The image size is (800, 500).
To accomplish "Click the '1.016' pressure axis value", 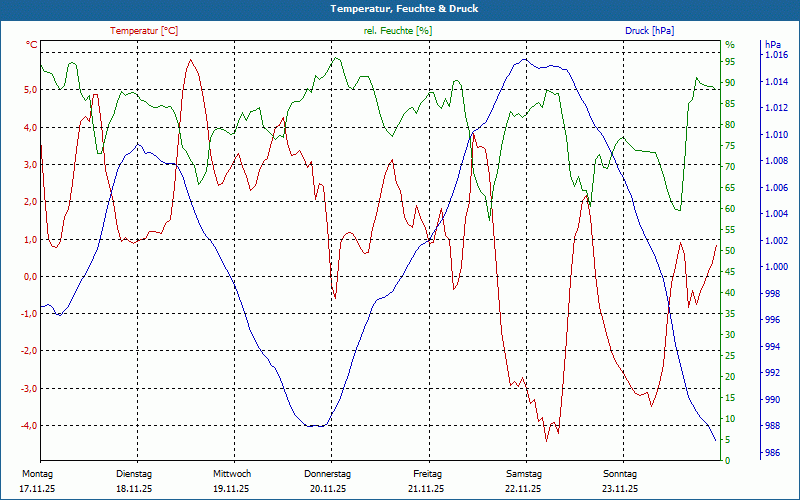I will pyautogui.click(x=777, y=55).
